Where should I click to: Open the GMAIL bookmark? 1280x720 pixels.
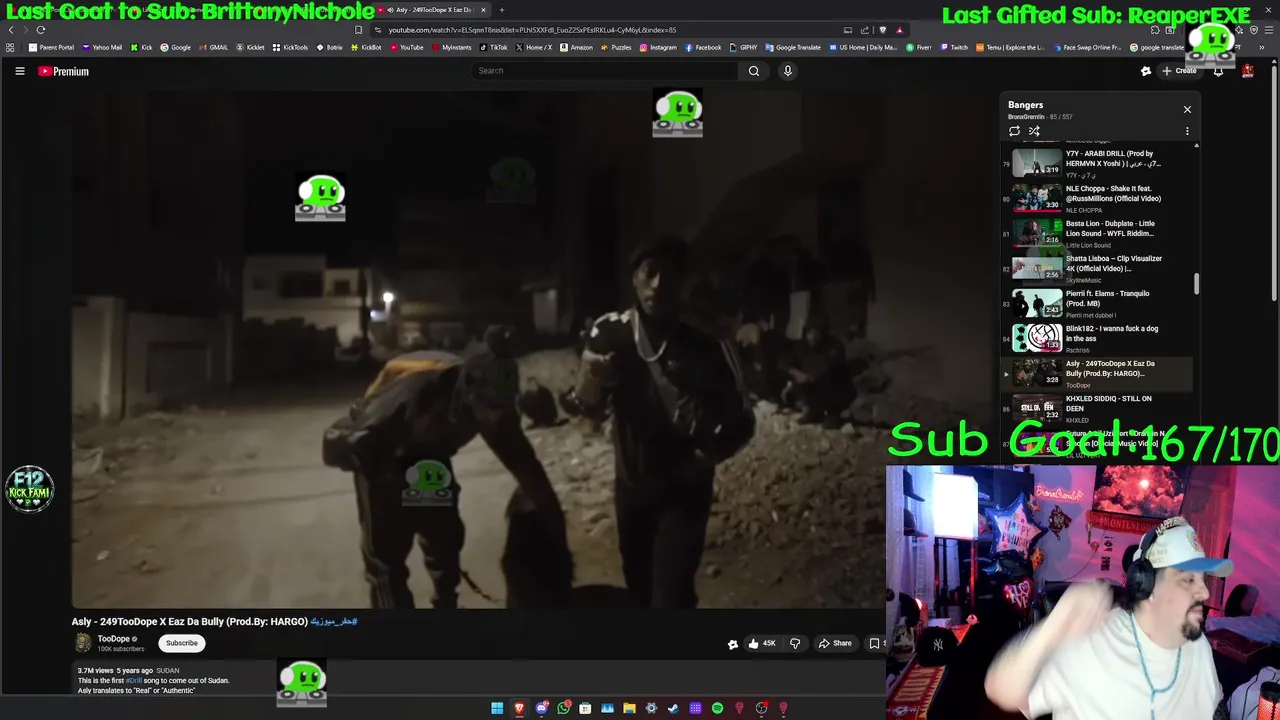(213, 47)
